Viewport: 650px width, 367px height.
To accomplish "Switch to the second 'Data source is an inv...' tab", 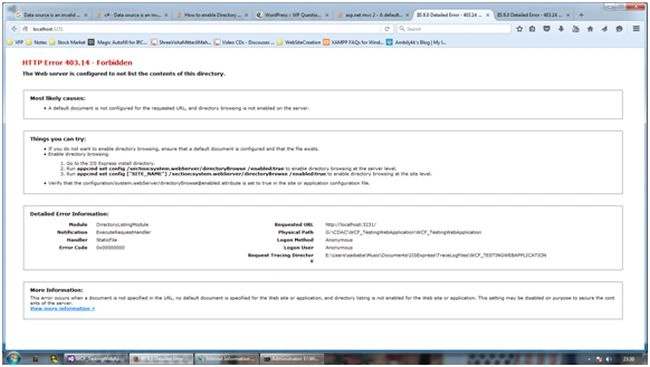I will tap(131, 15).
